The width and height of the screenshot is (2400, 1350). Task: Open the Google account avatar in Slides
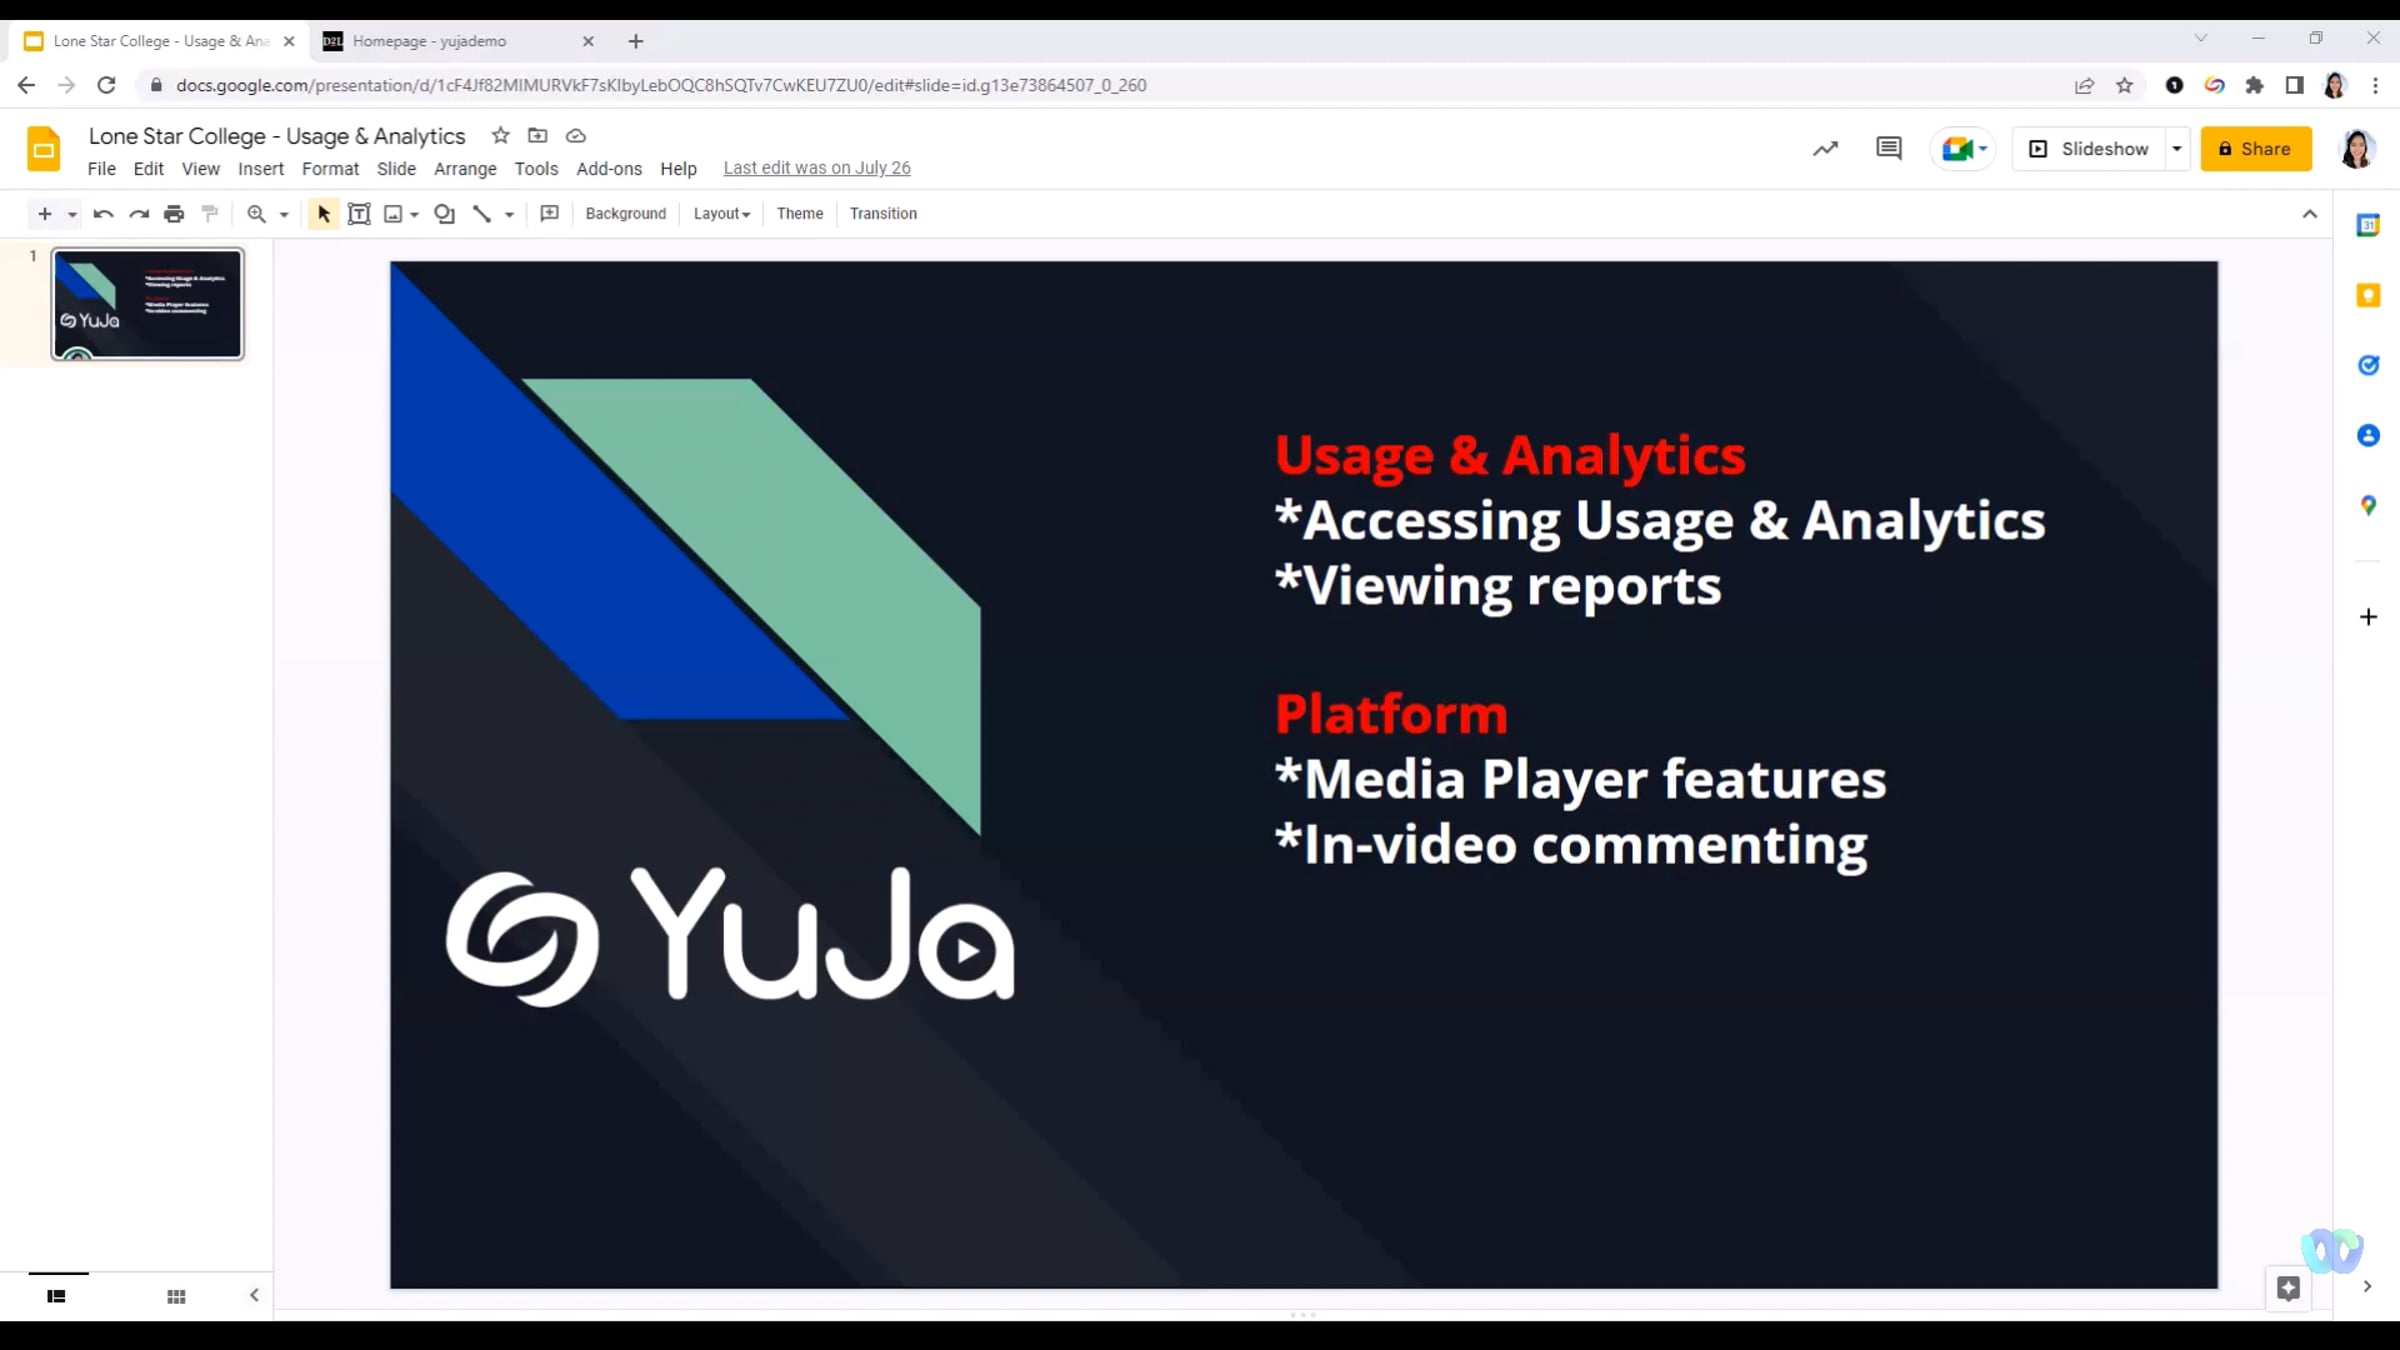[x=2357, y=149]
